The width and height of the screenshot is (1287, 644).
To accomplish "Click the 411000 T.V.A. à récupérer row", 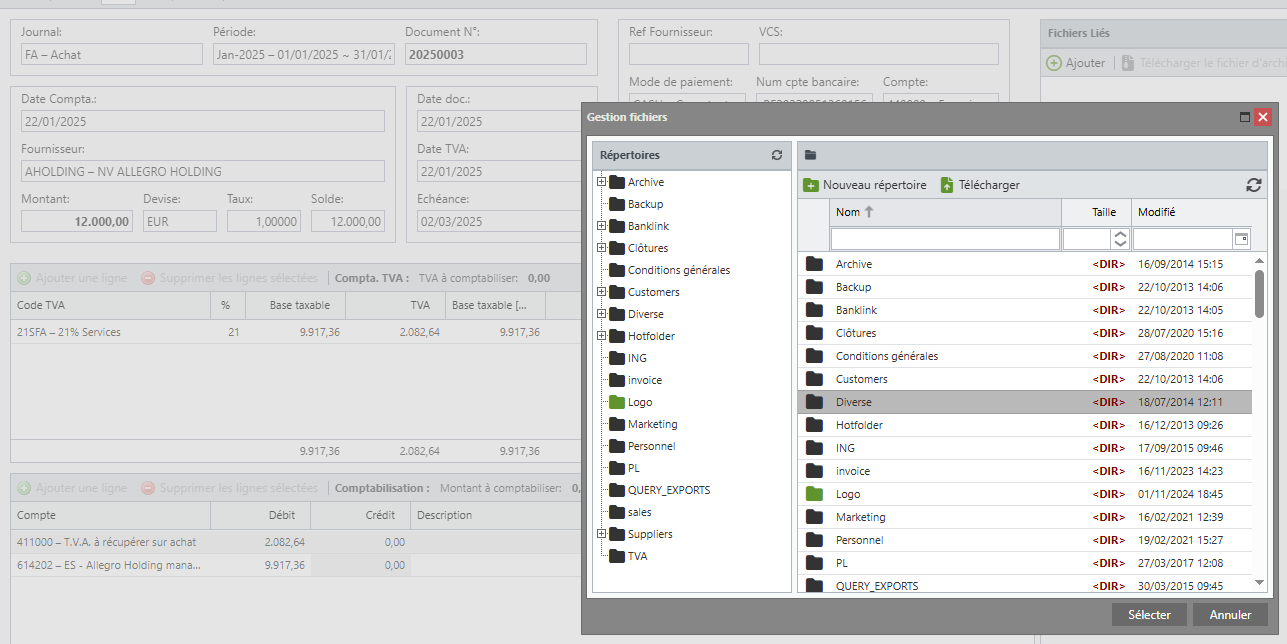I will pyautogui.click(x=295, y=542).
